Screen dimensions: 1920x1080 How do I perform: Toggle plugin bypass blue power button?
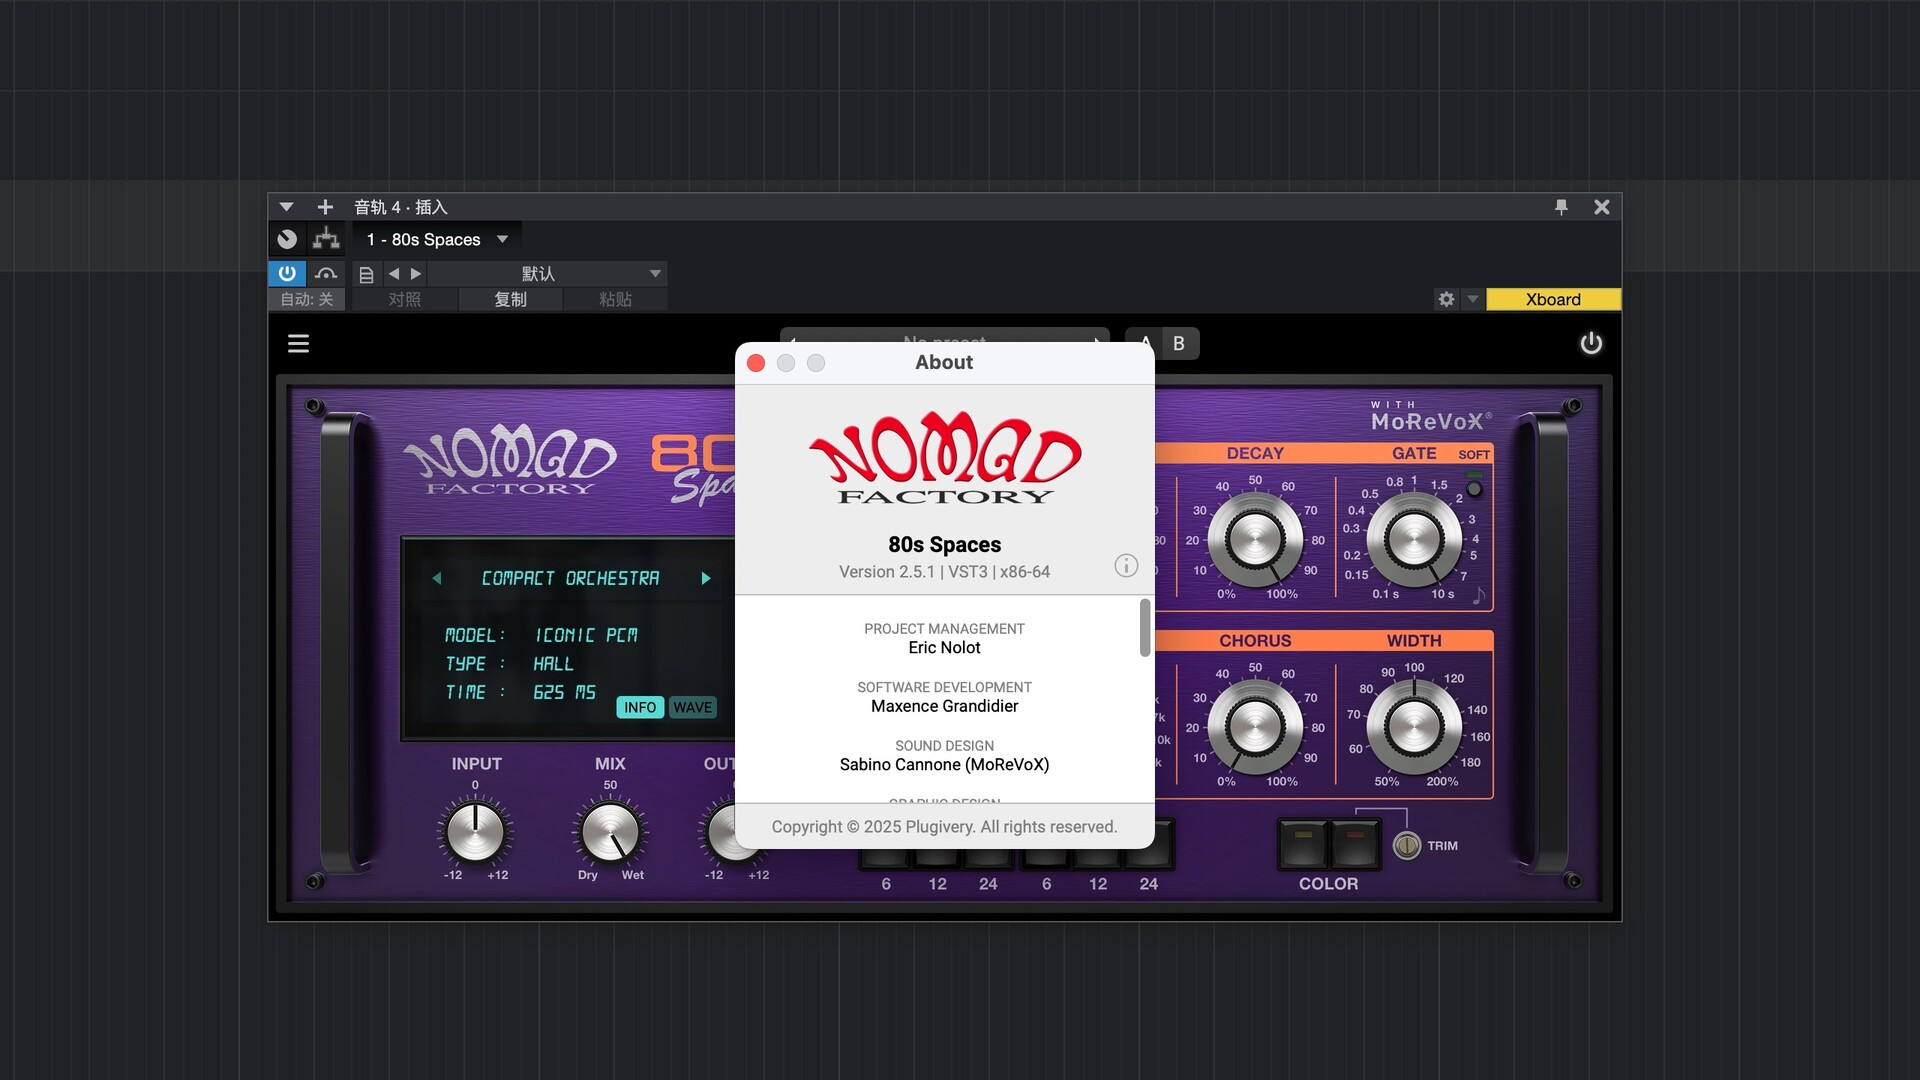tap(287, 273)
